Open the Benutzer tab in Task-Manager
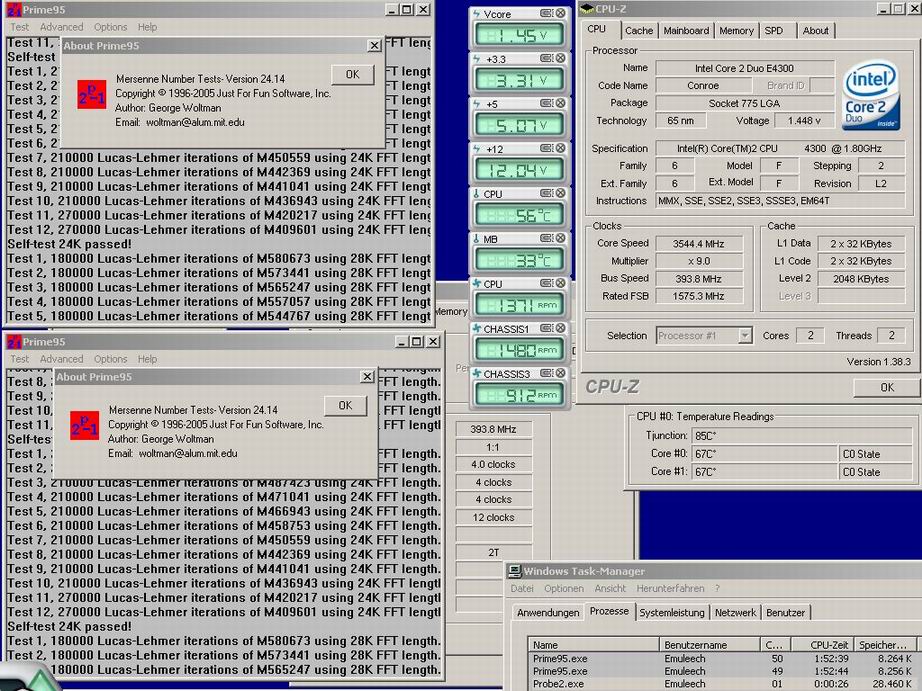The image size is (922, 691). [785, 612]
